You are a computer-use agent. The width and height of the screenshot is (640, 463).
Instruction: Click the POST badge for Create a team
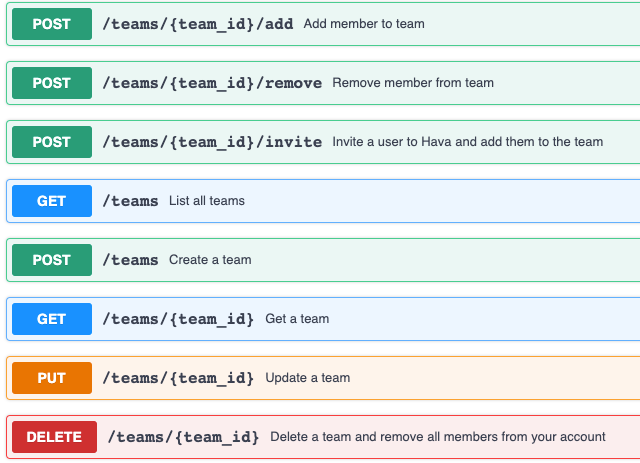tap(52, 260)
